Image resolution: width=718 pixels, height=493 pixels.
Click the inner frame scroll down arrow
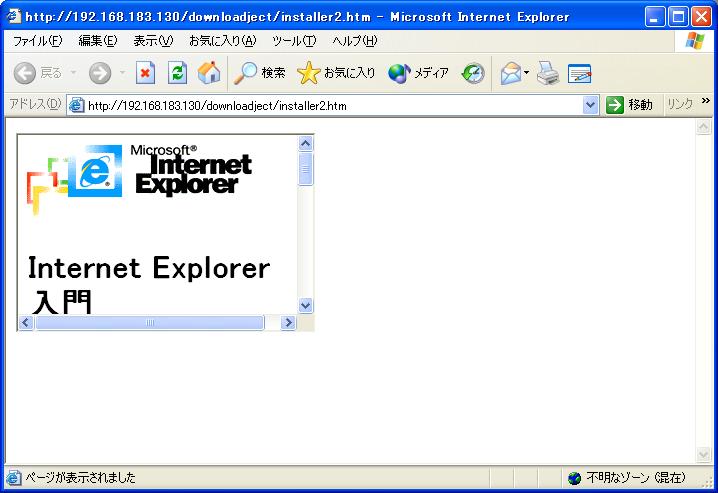(x=305, y=305)
